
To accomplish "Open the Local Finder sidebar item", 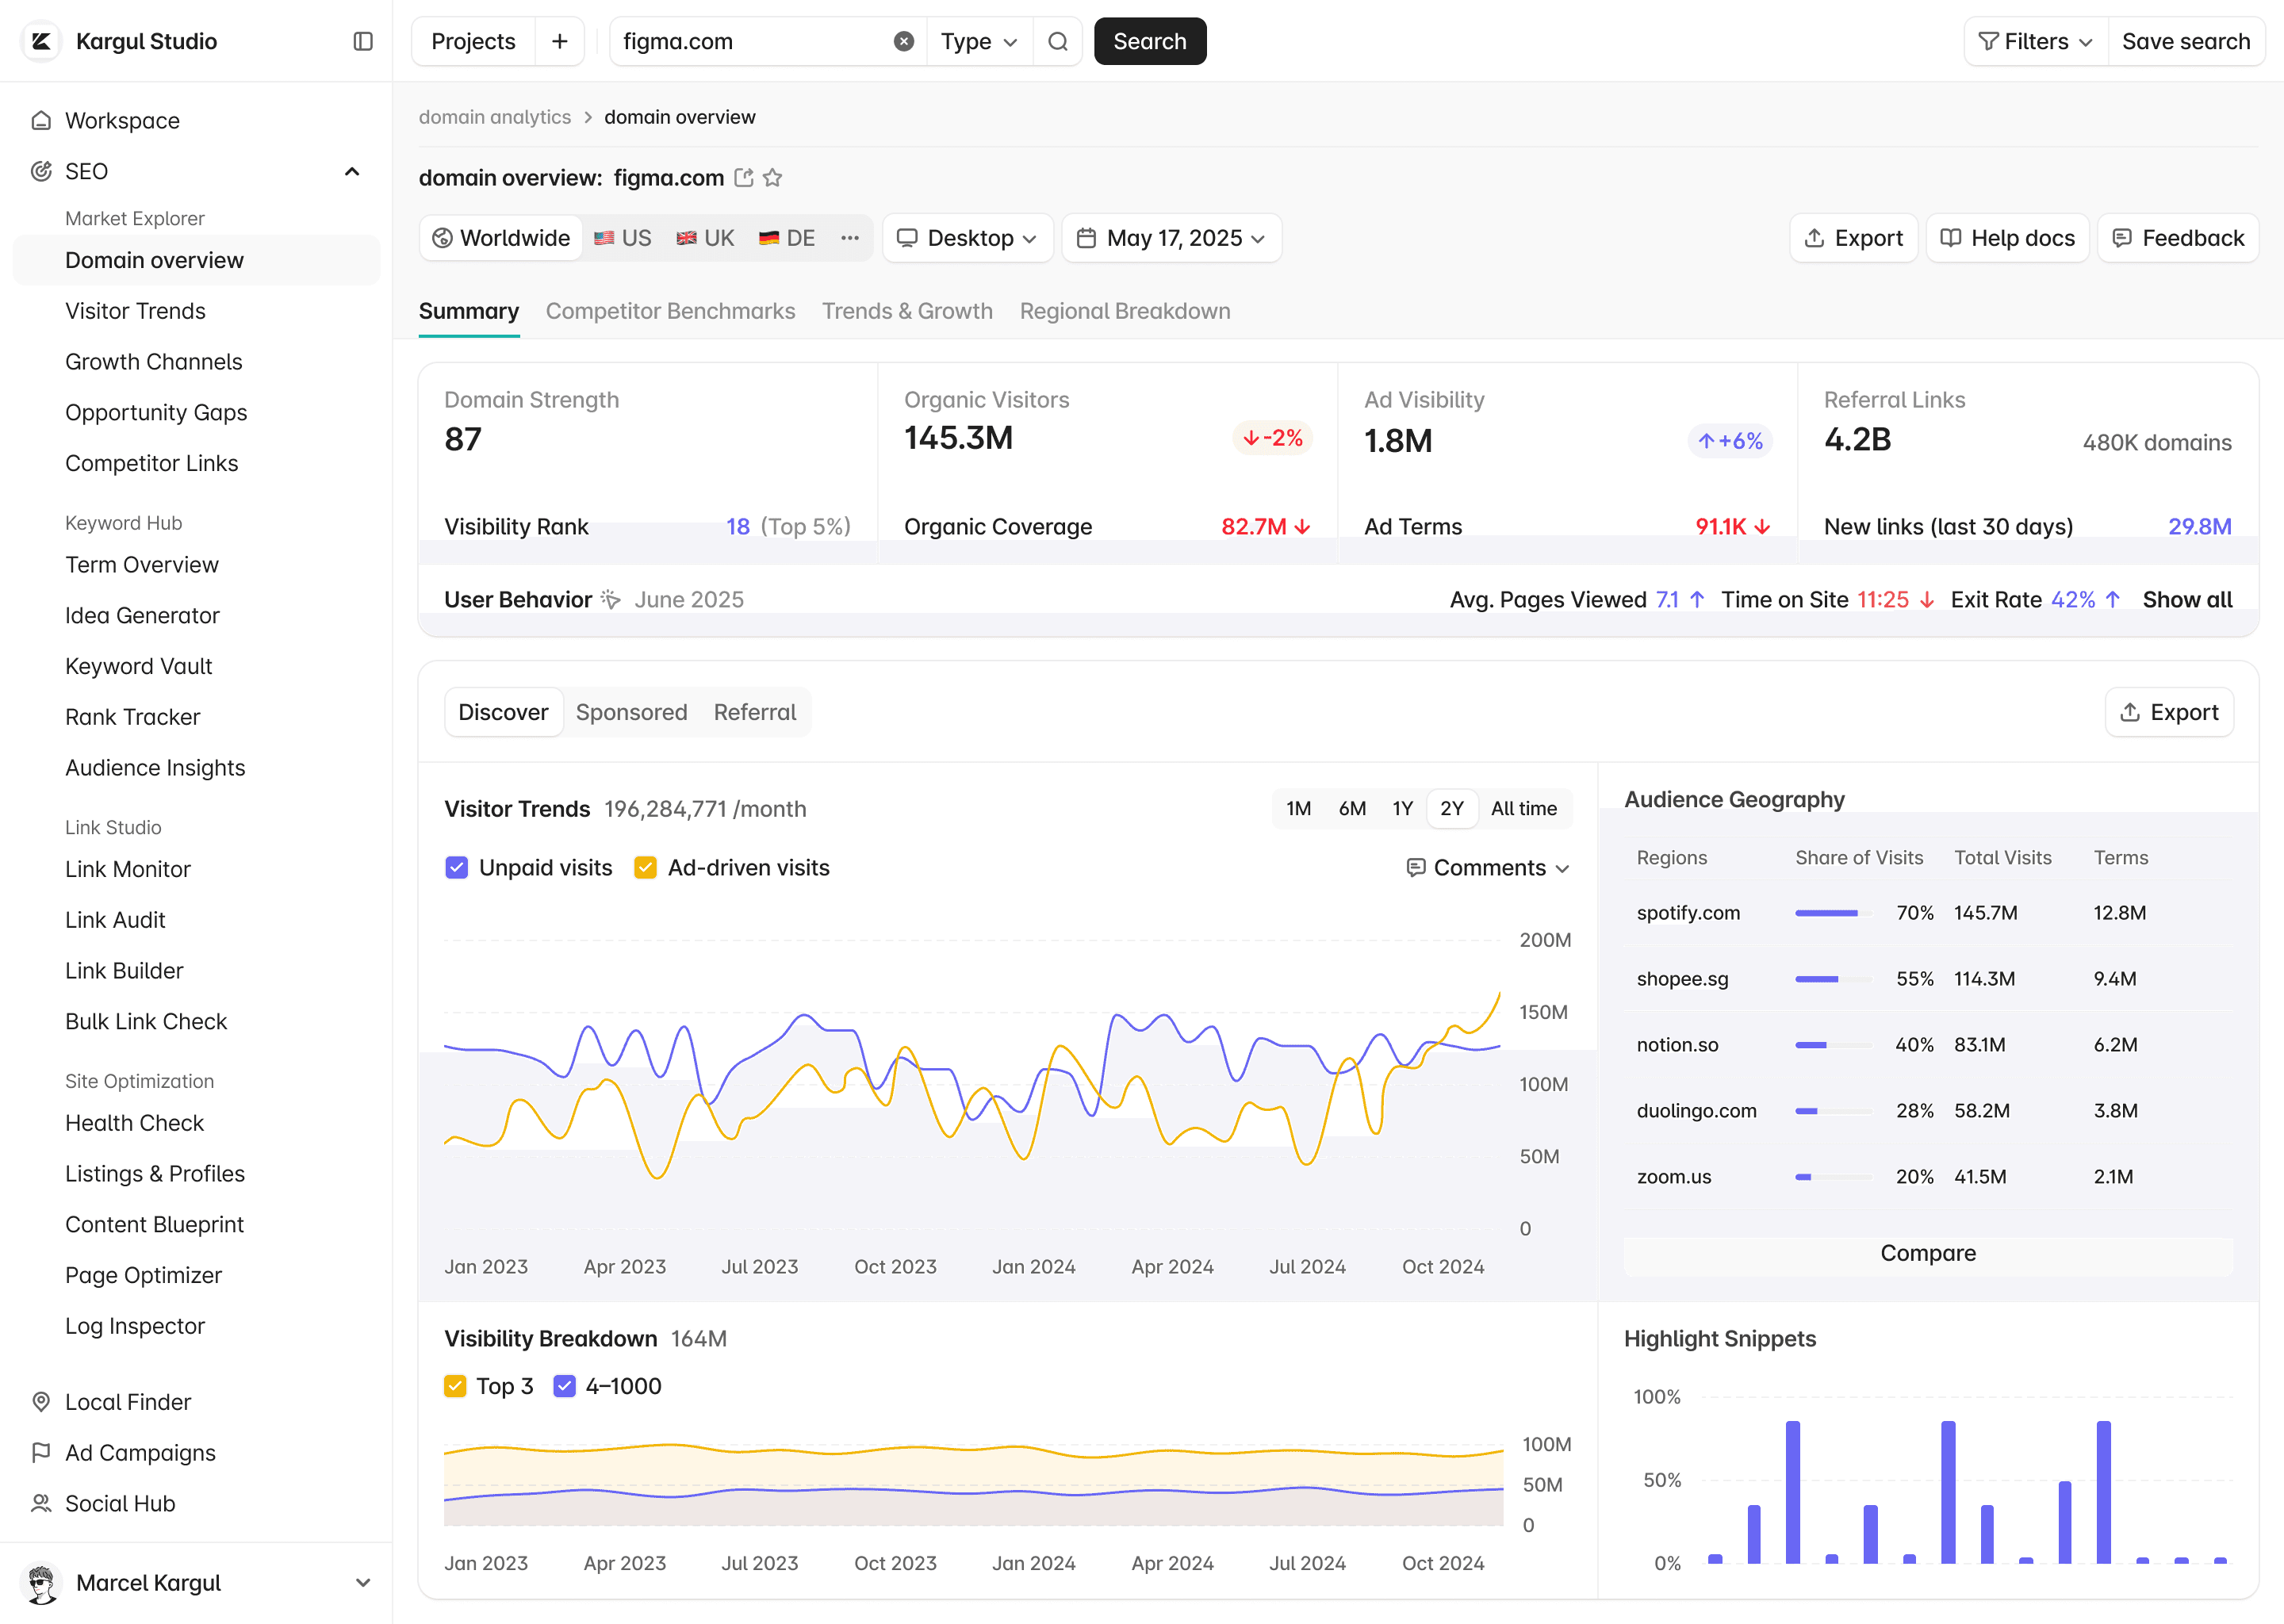I will coord(128,1402).
